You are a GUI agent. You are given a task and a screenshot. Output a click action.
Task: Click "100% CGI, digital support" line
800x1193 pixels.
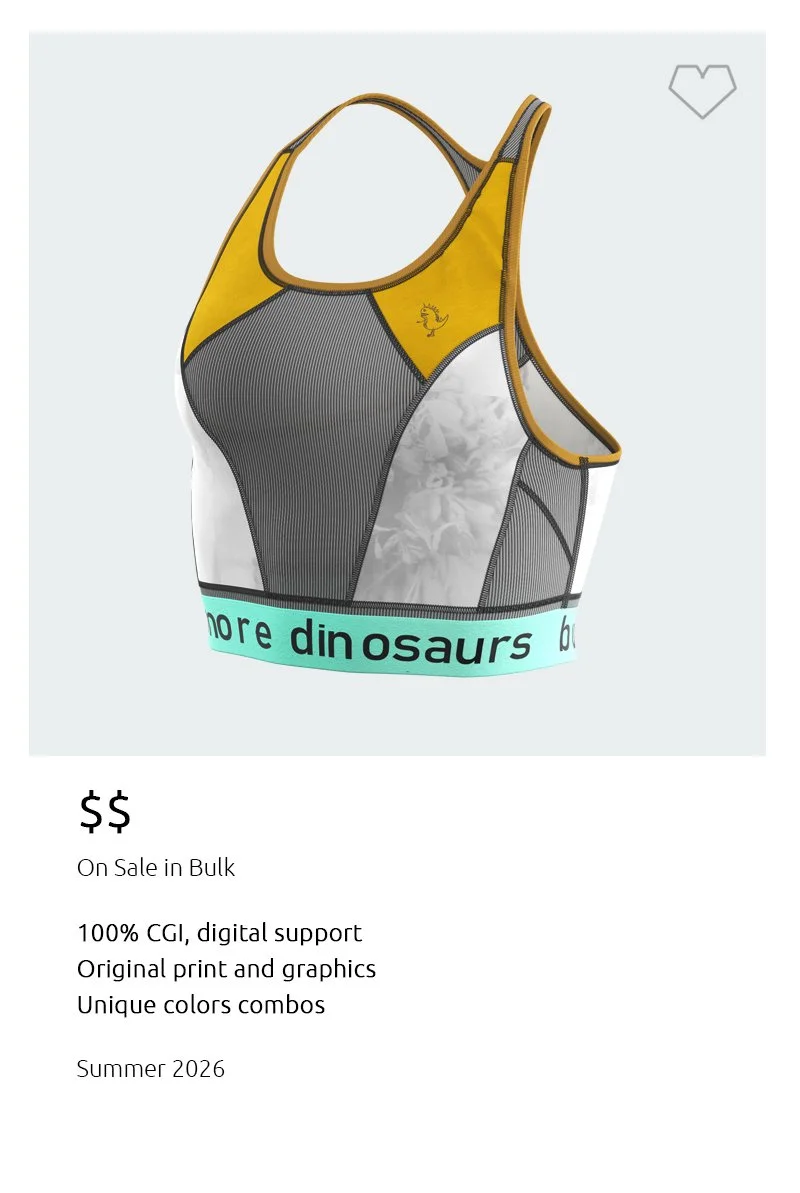pos(219,933)
